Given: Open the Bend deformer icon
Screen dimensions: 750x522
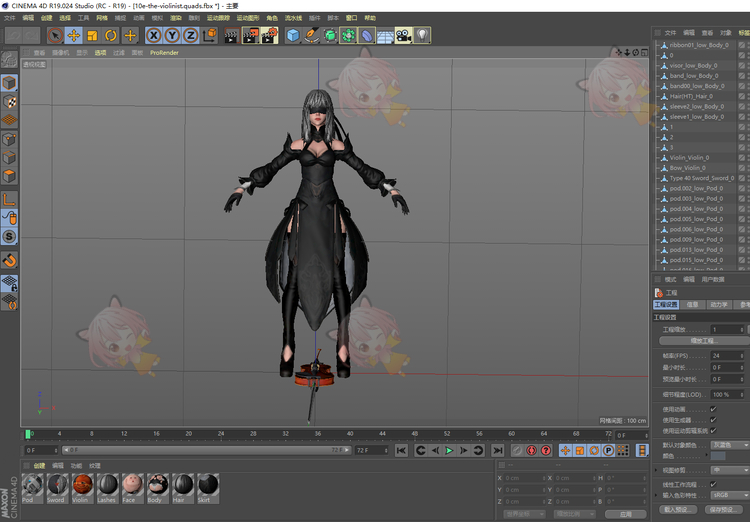Looking at the screenshot, I should [367, 35].
